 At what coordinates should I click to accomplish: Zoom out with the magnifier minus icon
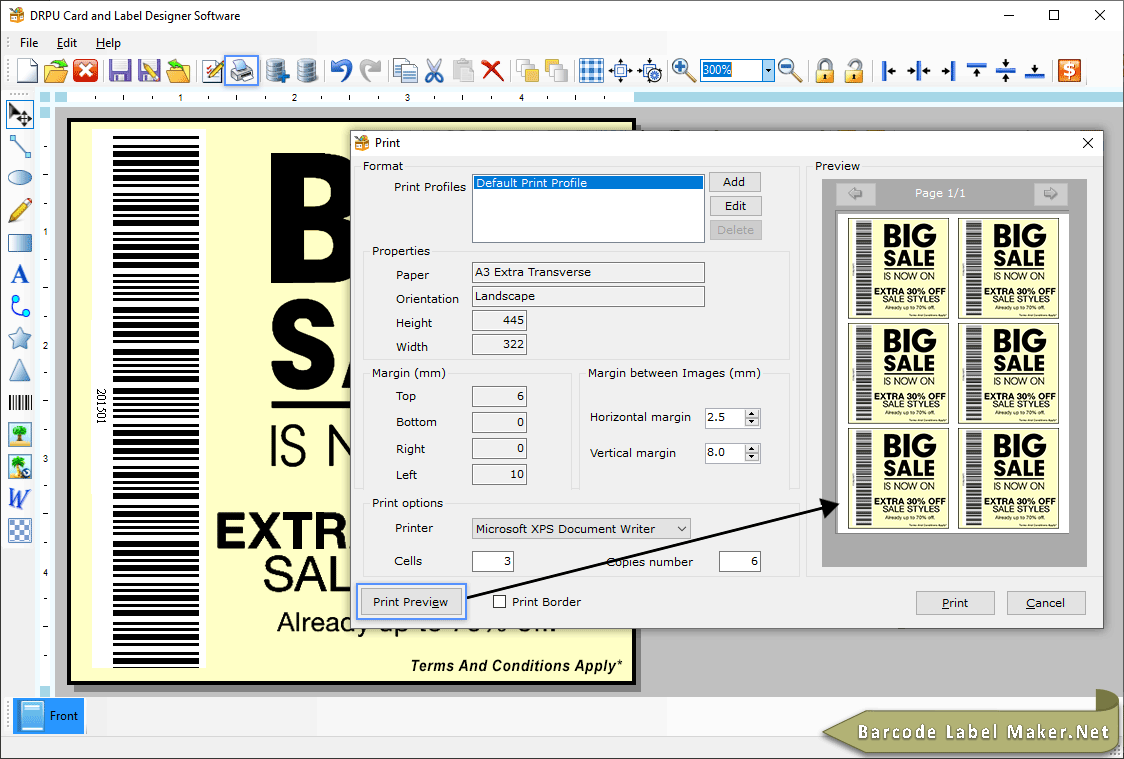pyautogui.click(x=790, y=70)
